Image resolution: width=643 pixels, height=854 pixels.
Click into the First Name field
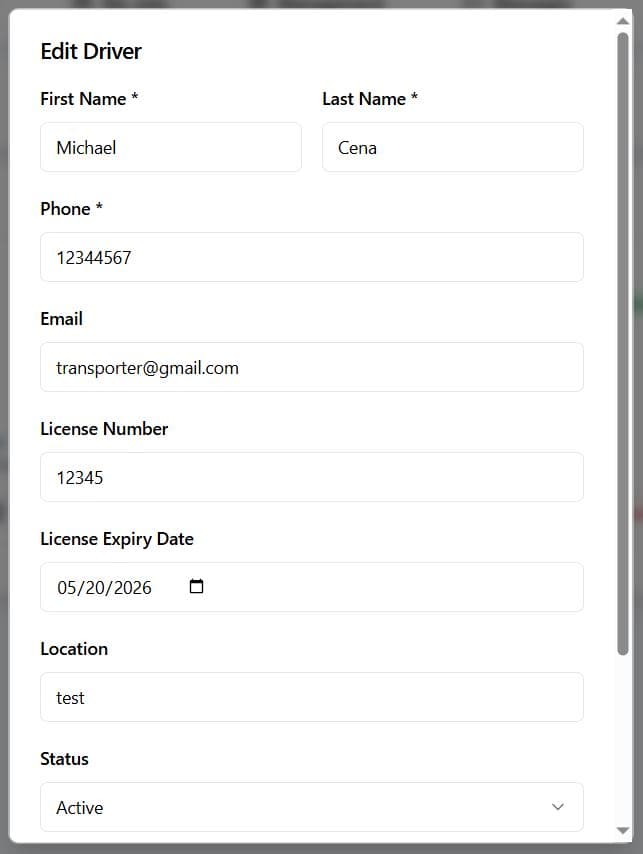[171, 147]
